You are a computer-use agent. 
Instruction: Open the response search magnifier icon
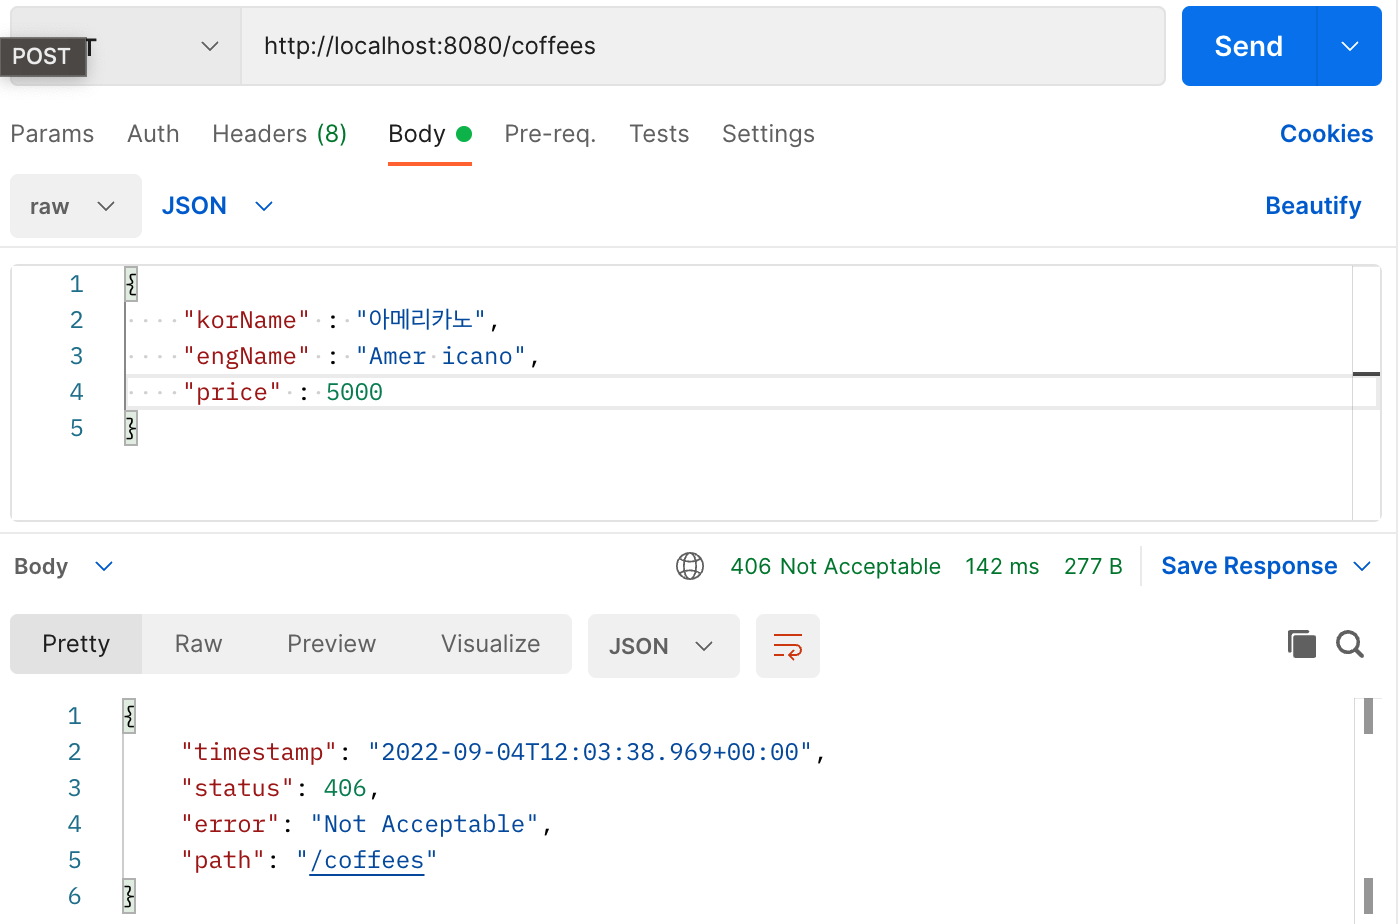click(1350, 644)
